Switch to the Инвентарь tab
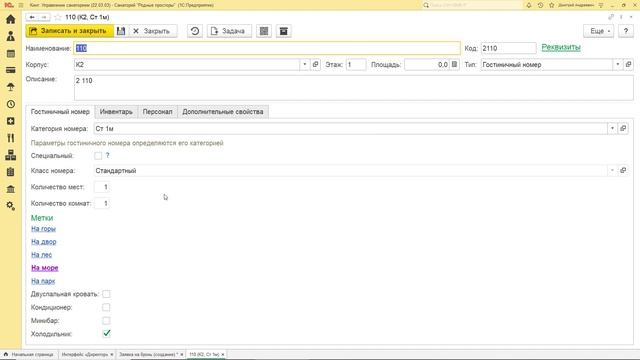 click(x=116, y=111)
